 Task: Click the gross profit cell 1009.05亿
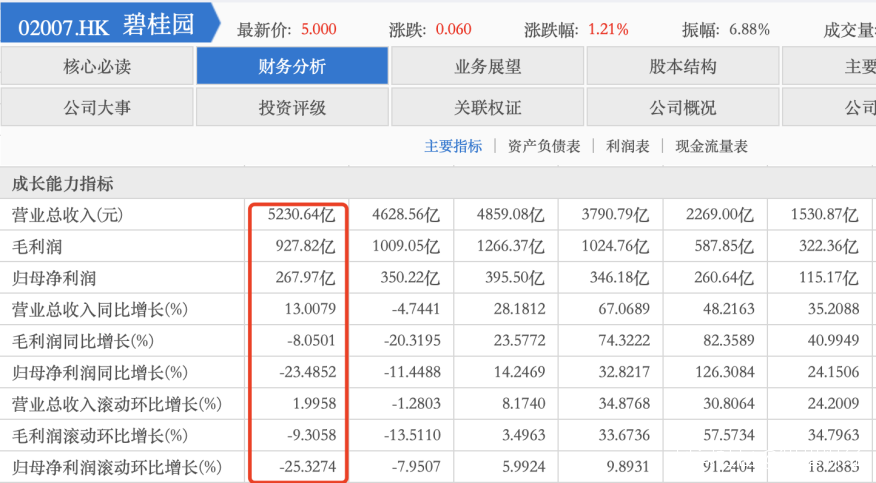coord(406,246)
